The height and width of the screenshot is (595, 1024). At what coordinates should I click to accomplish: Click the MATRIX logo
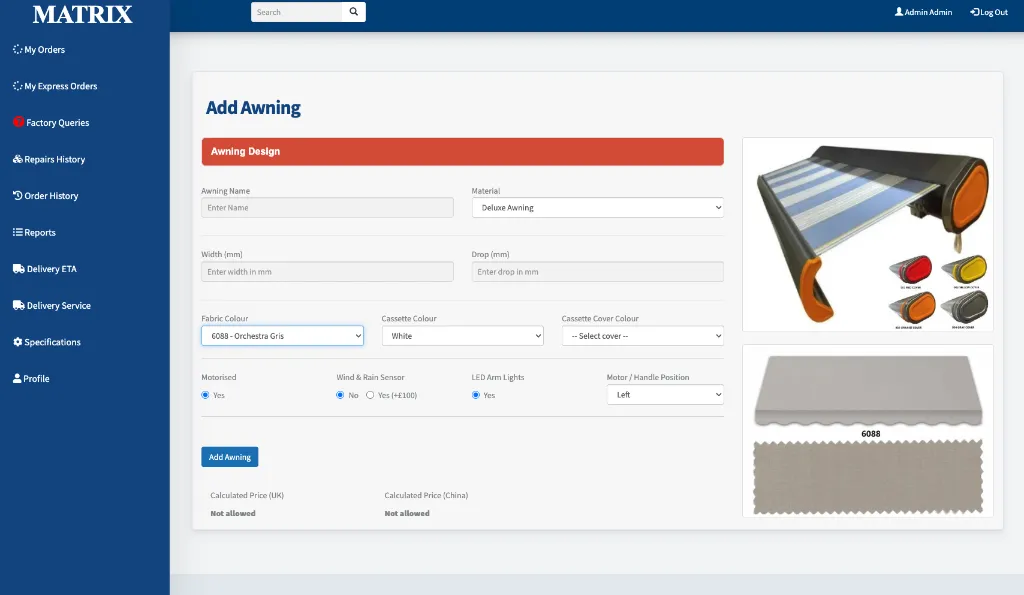83,14
